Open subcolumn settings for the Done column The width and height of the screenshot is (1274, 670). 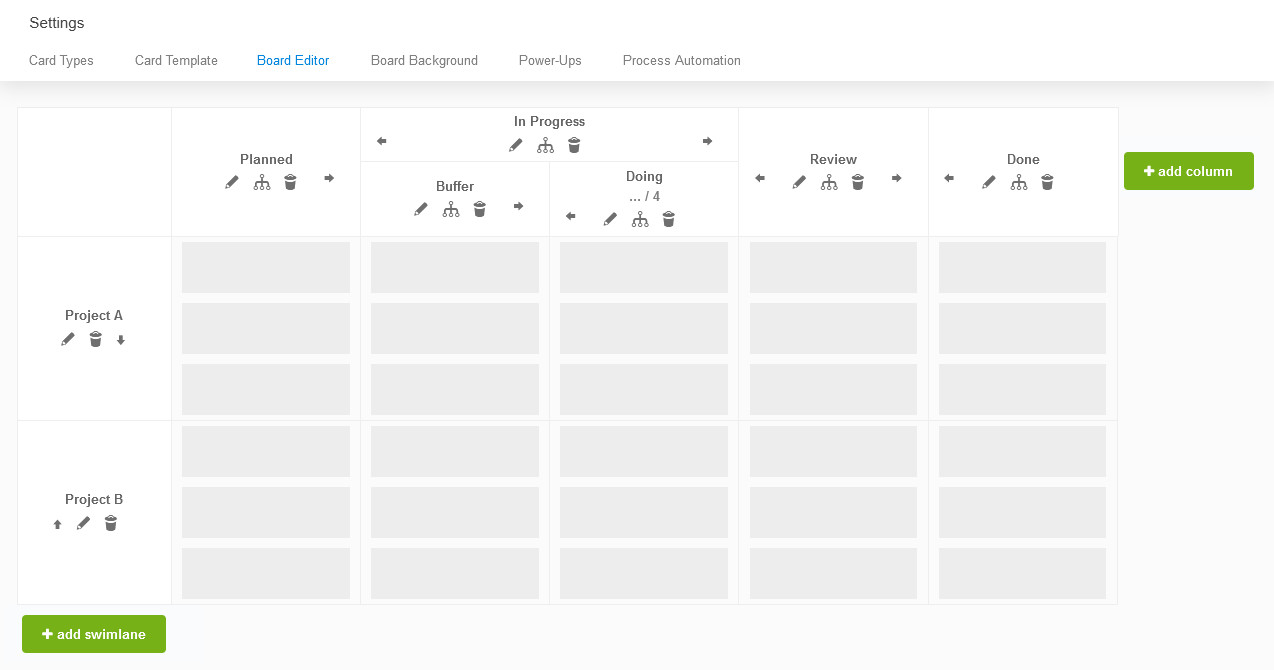(x=1018, y=182)
